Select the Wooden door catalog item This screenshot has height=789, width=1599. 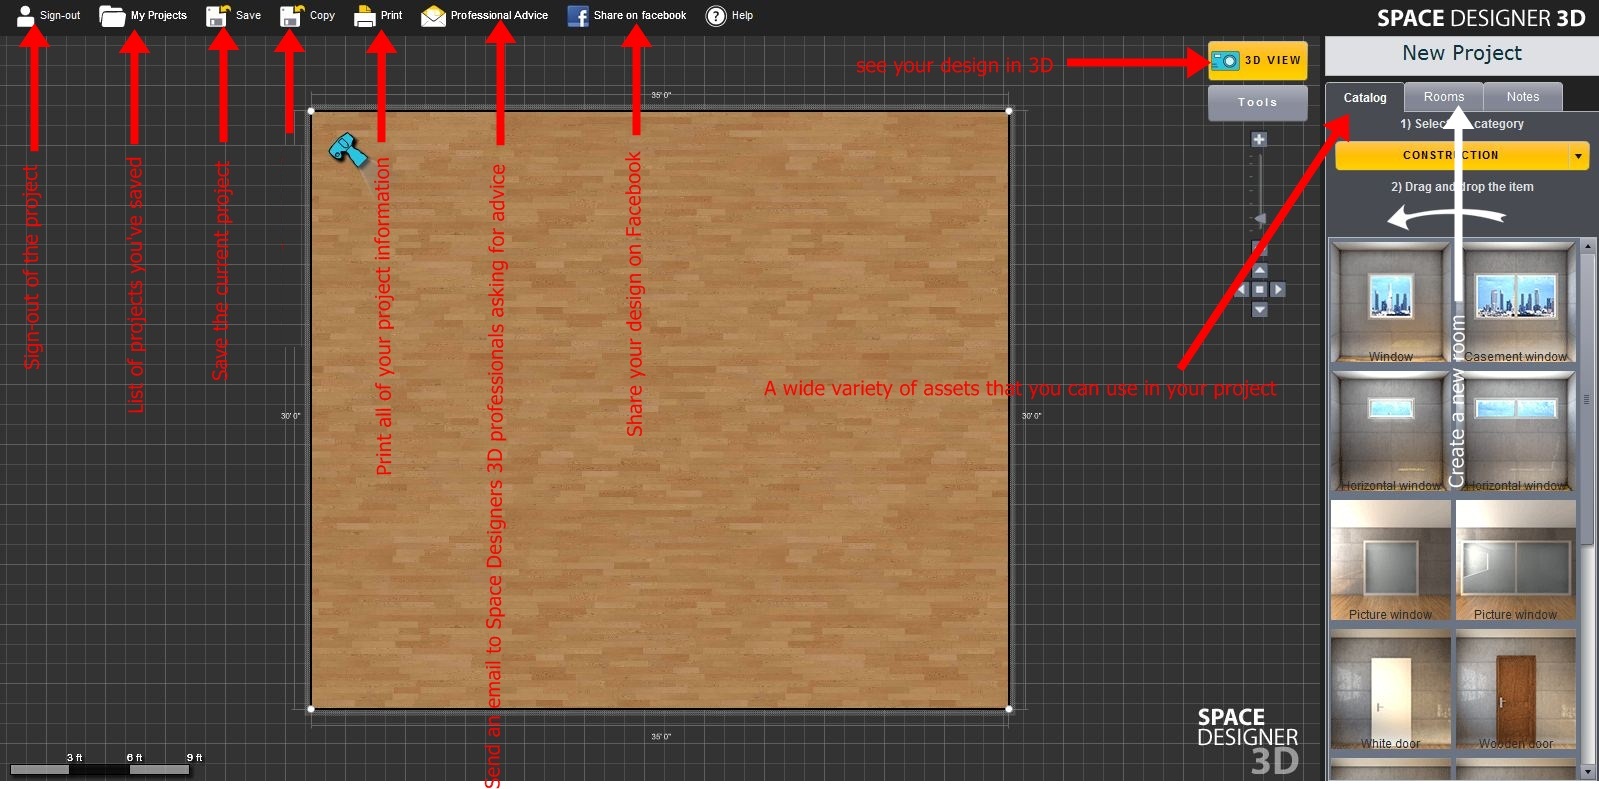pos(1516,689)
